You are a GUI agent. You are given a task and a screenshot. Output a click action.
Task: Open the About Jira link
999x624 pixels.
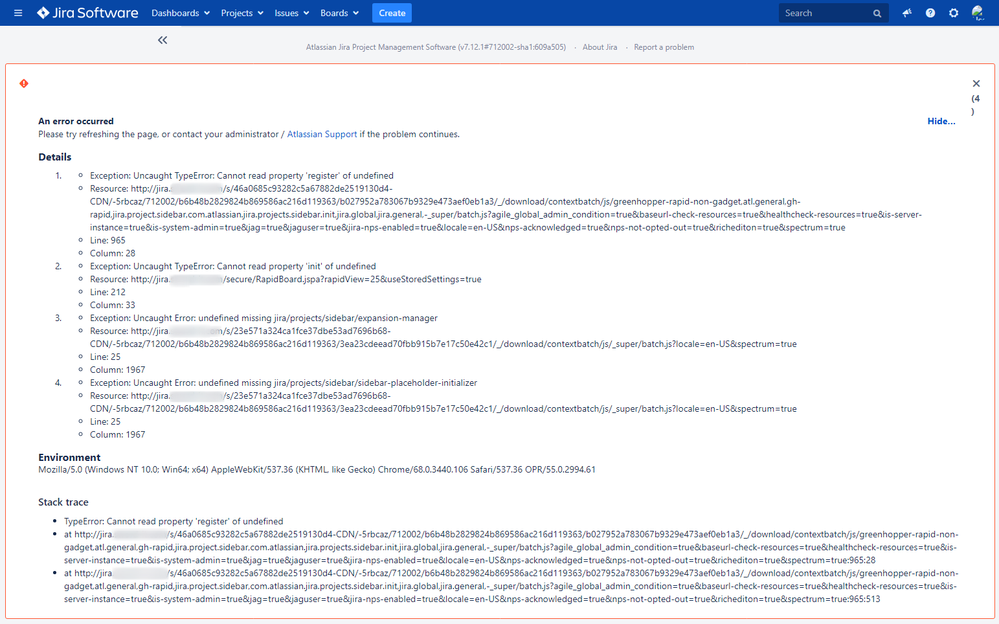[600, 47]
